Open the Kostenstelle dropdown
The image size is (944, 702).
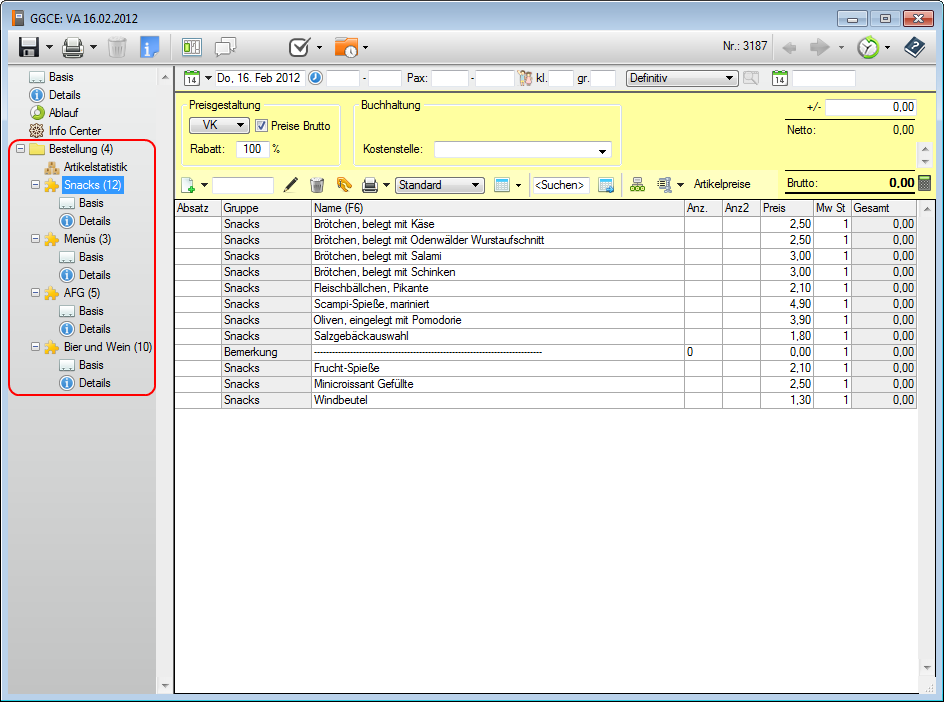pyautogui.click(x=603, y=151)
